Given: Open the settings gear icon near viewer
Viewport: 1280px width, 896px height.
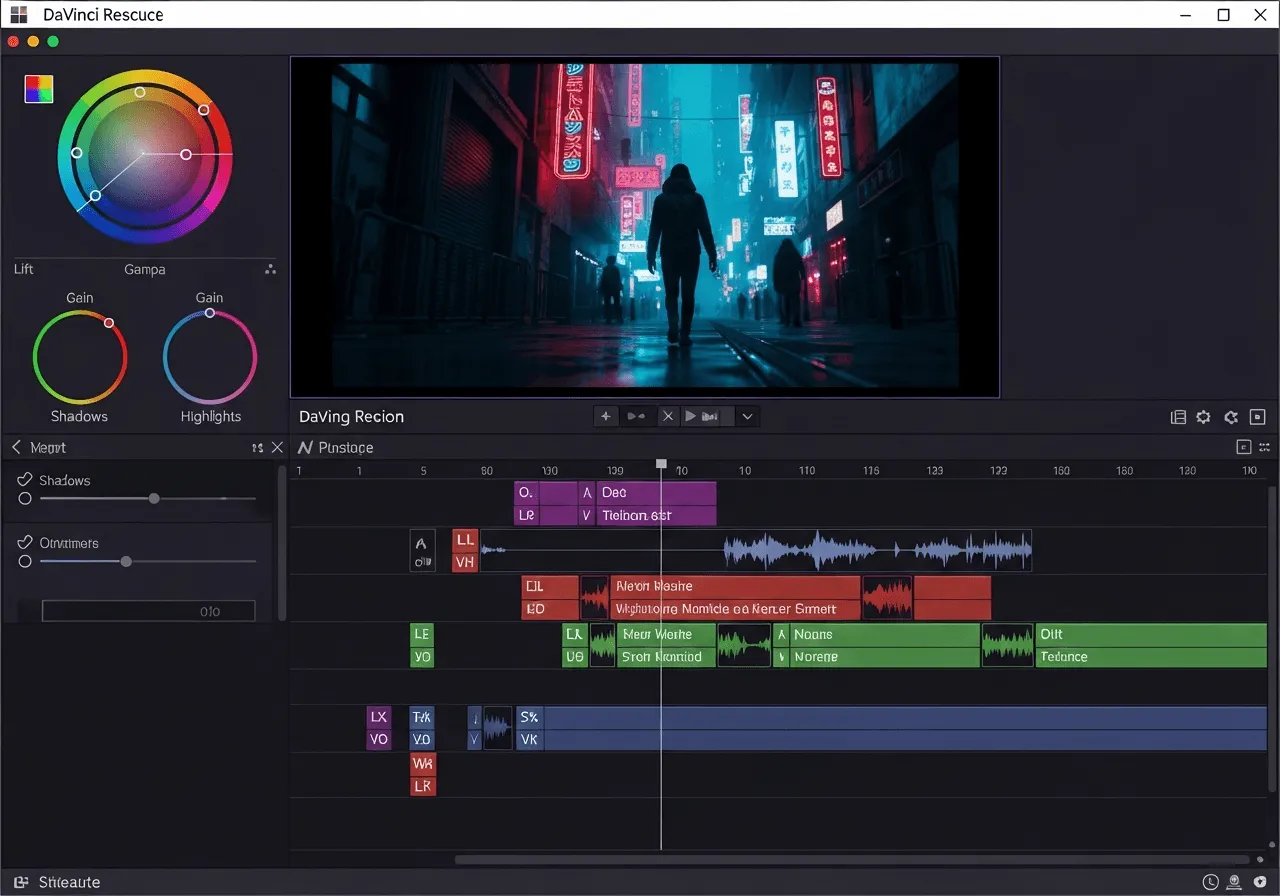Looking at the screenshot, I should [1204, 417].
